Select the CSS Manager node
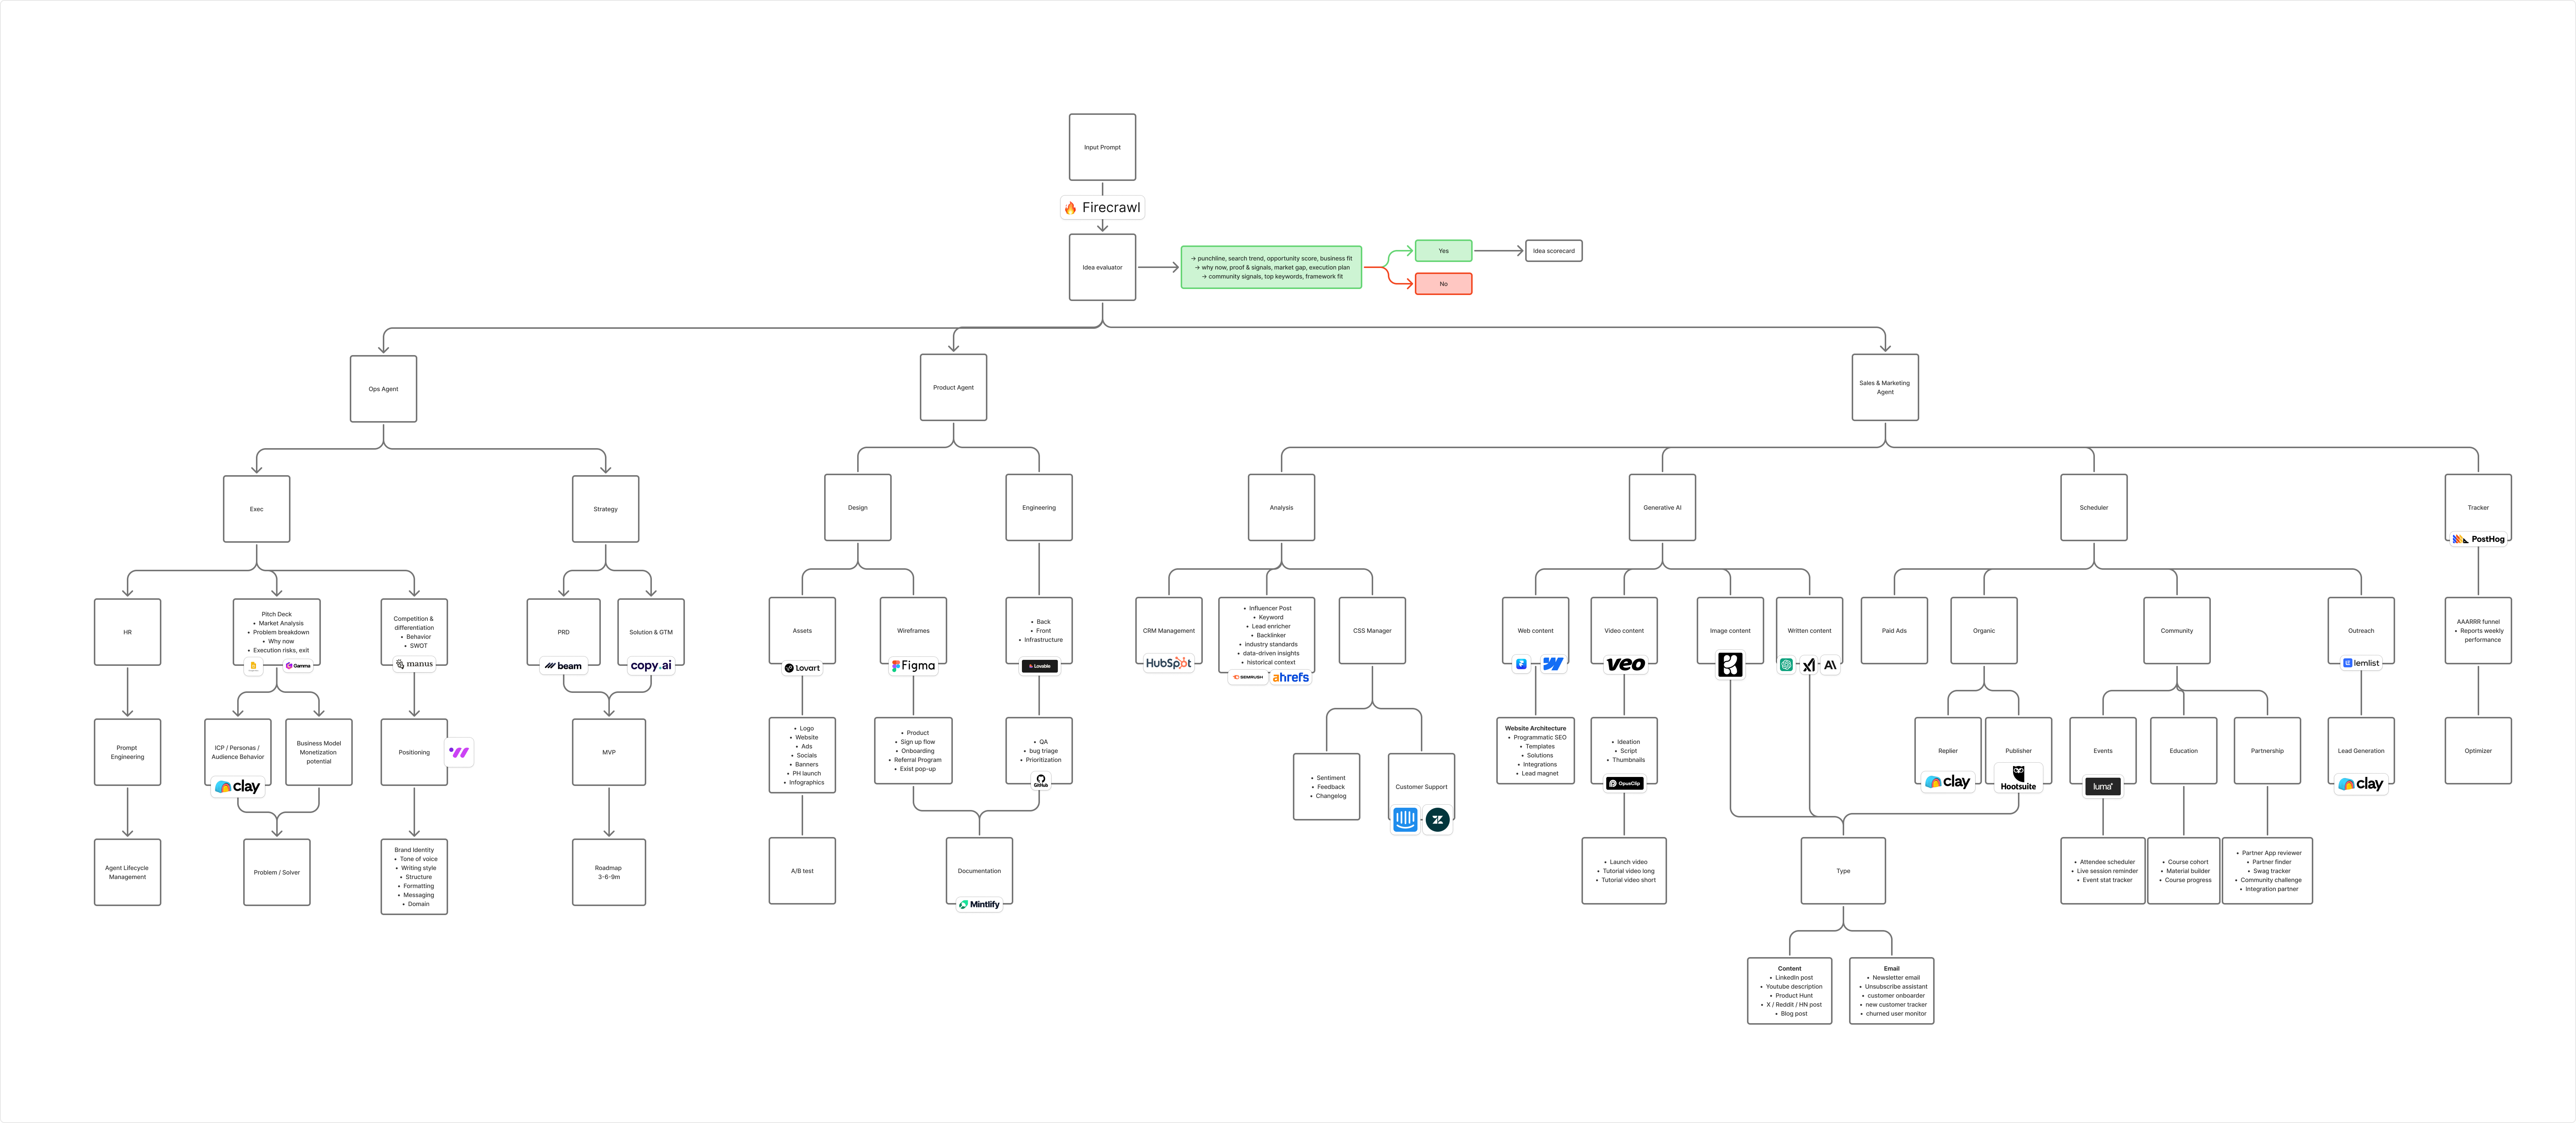This screenshot has width=2576, height=1123. point(1372,631)
